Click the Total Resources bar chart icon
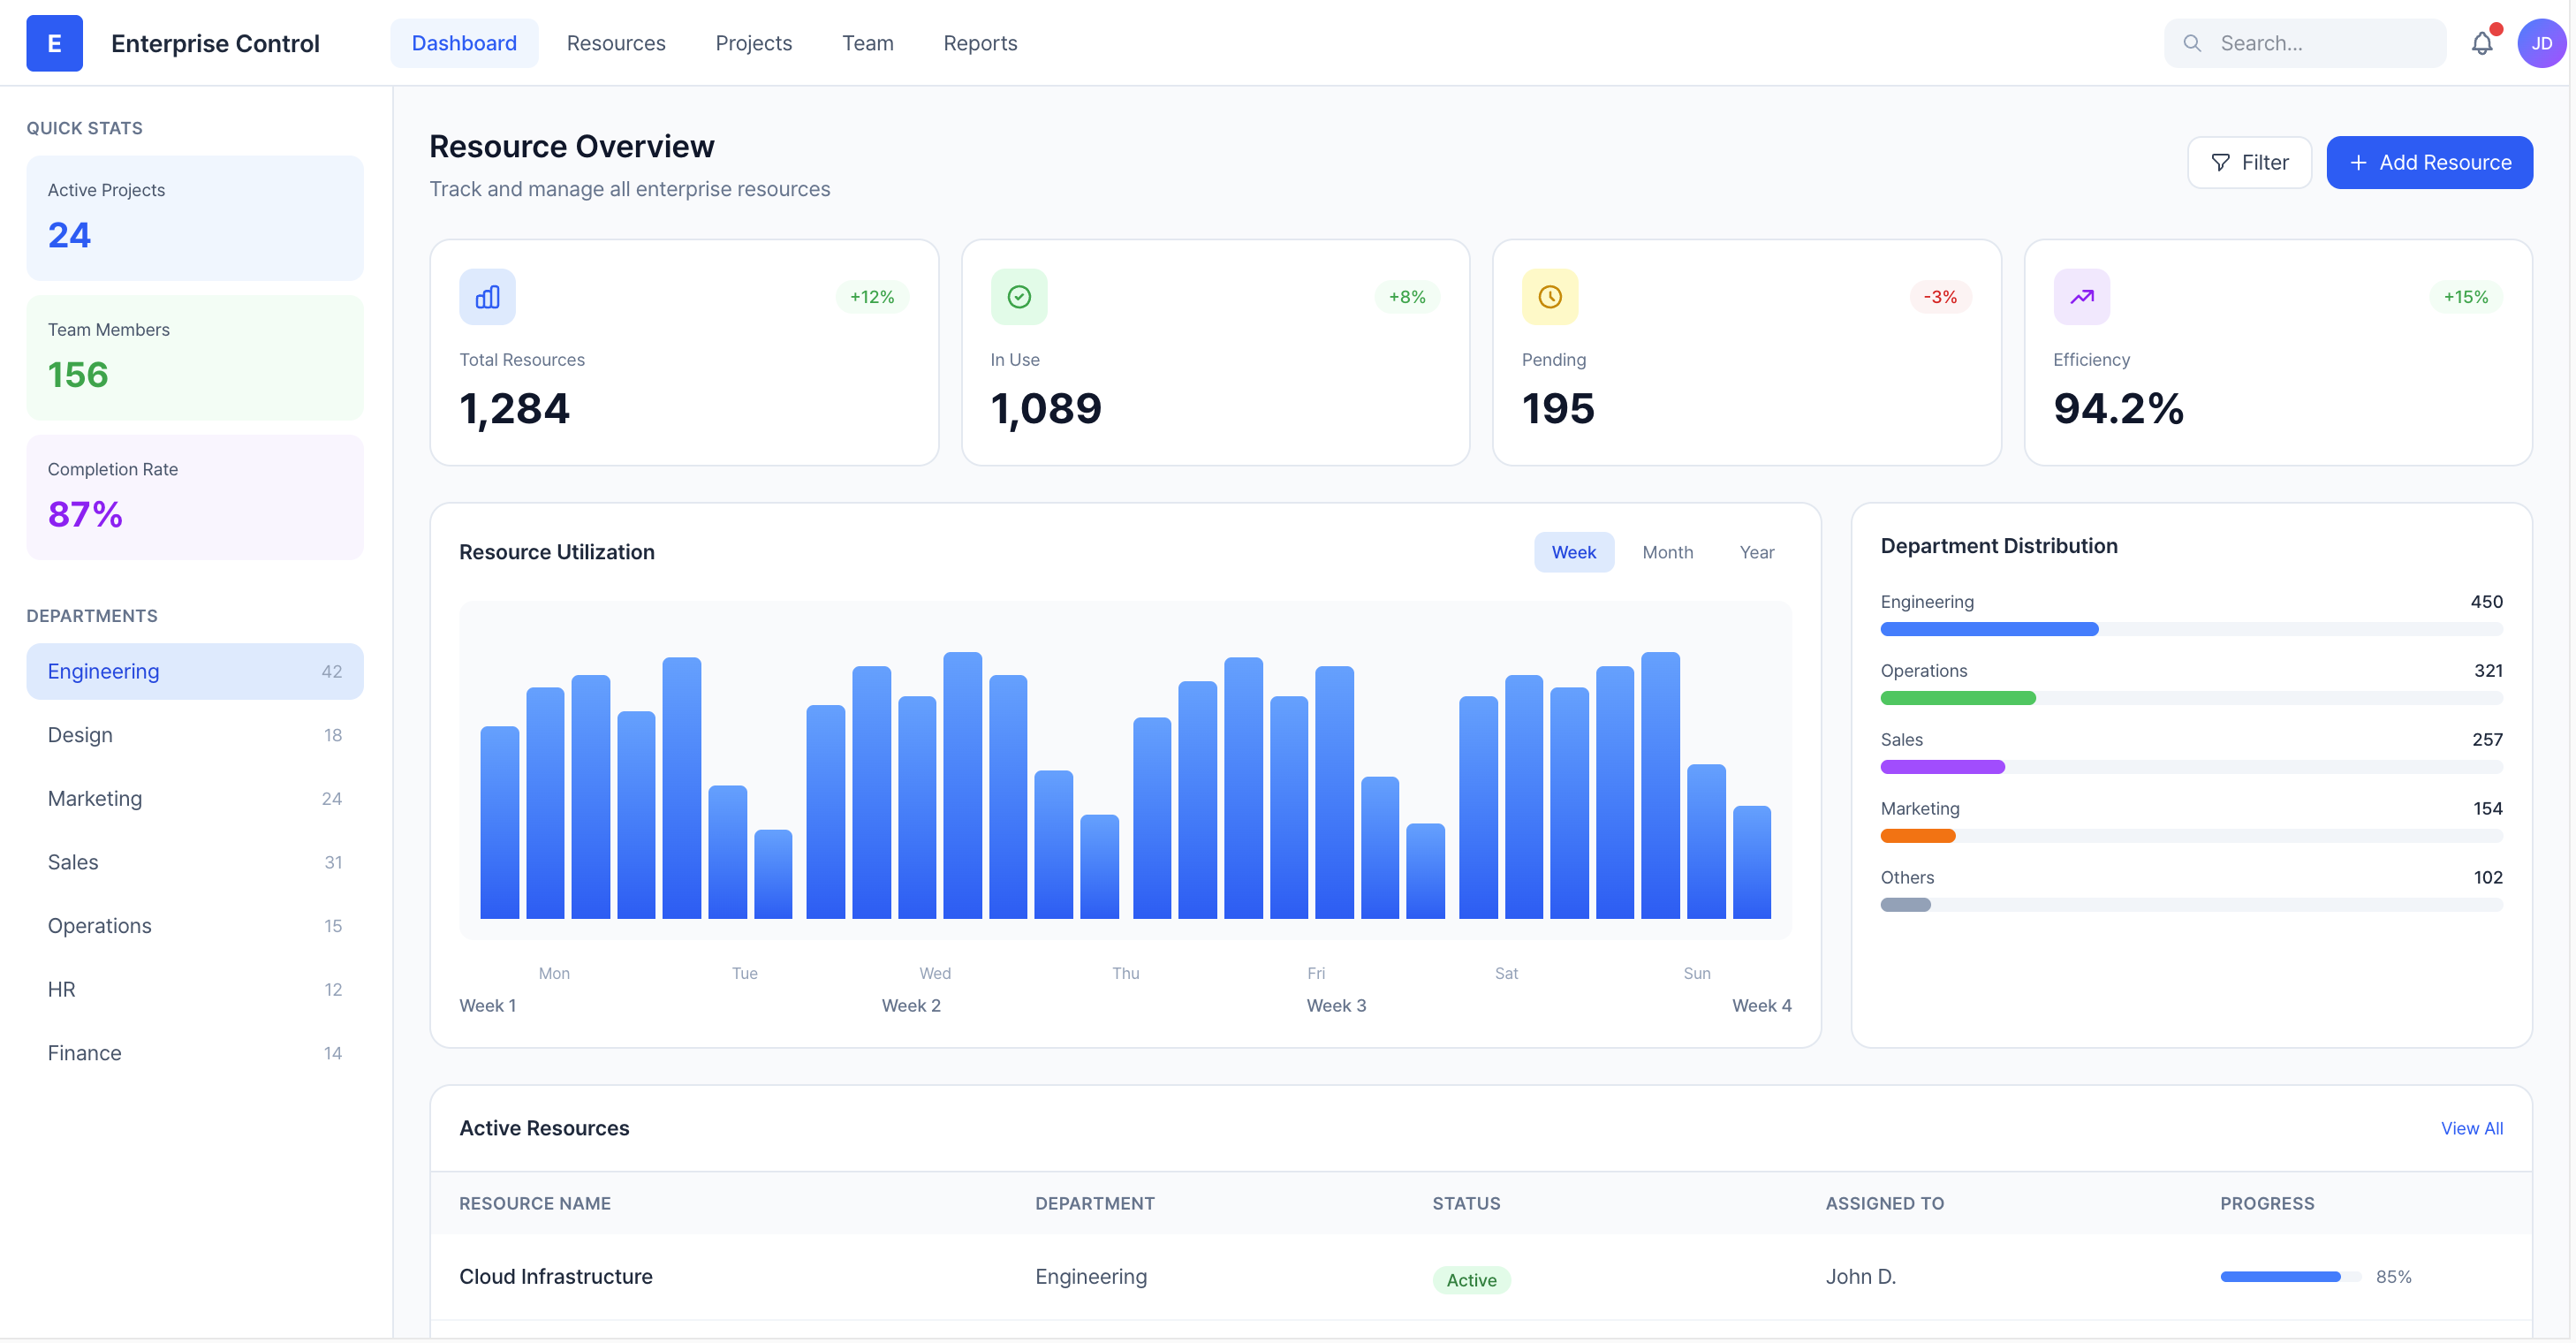This screenshot has height=1343, width=2576. pyautogui.click(x=487, y=296)
